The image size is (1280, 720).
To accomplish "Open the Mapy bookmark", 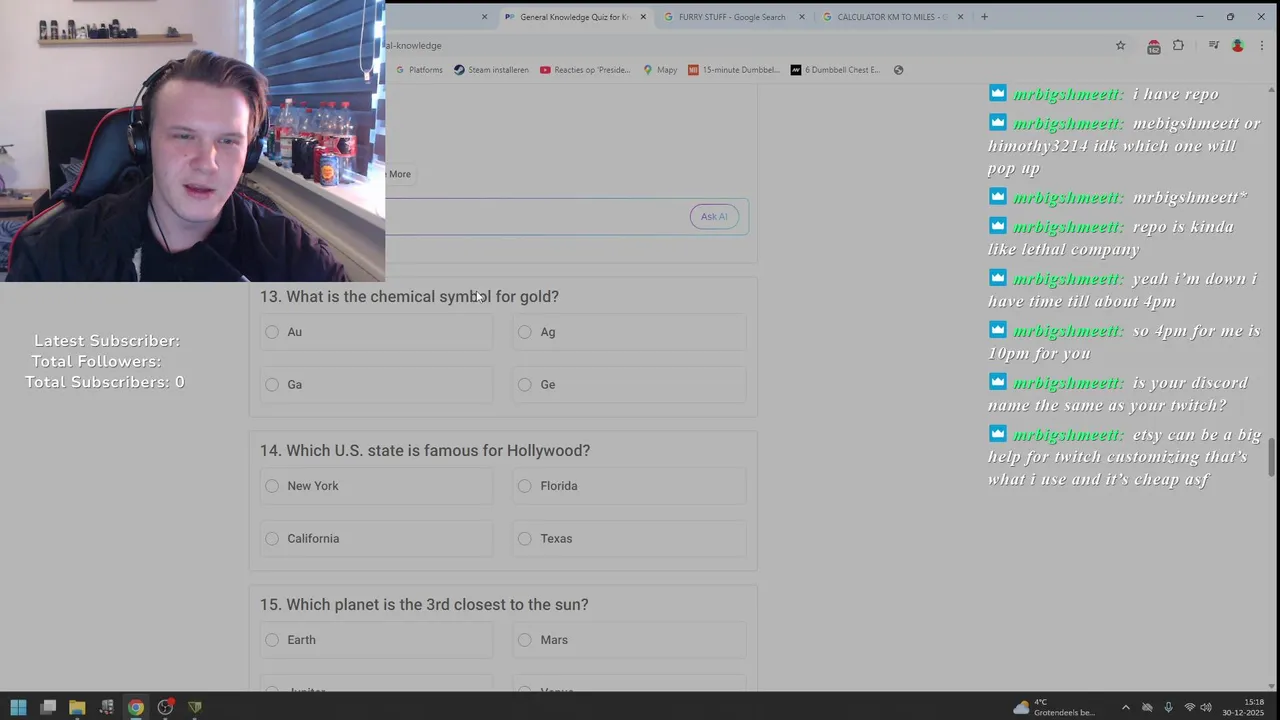I will coord(660,70).
